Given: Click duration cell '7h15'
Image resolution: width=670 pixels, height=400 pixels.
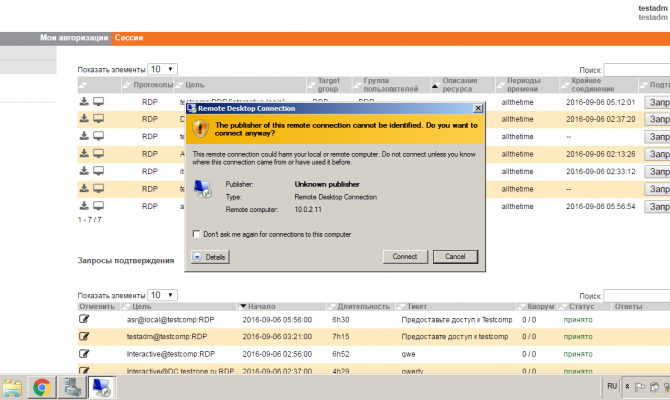Looking at the screenshot, I should click(341, 337).
